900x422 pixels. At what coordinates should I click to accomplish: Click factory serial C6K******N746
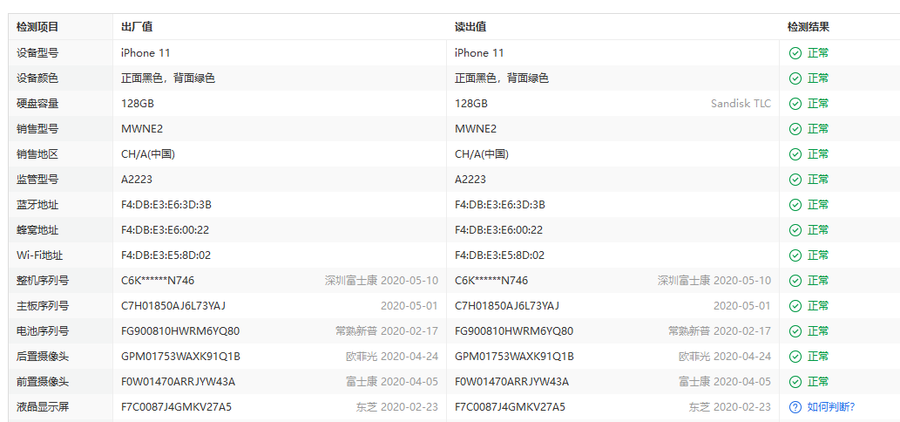click(157, 281)
